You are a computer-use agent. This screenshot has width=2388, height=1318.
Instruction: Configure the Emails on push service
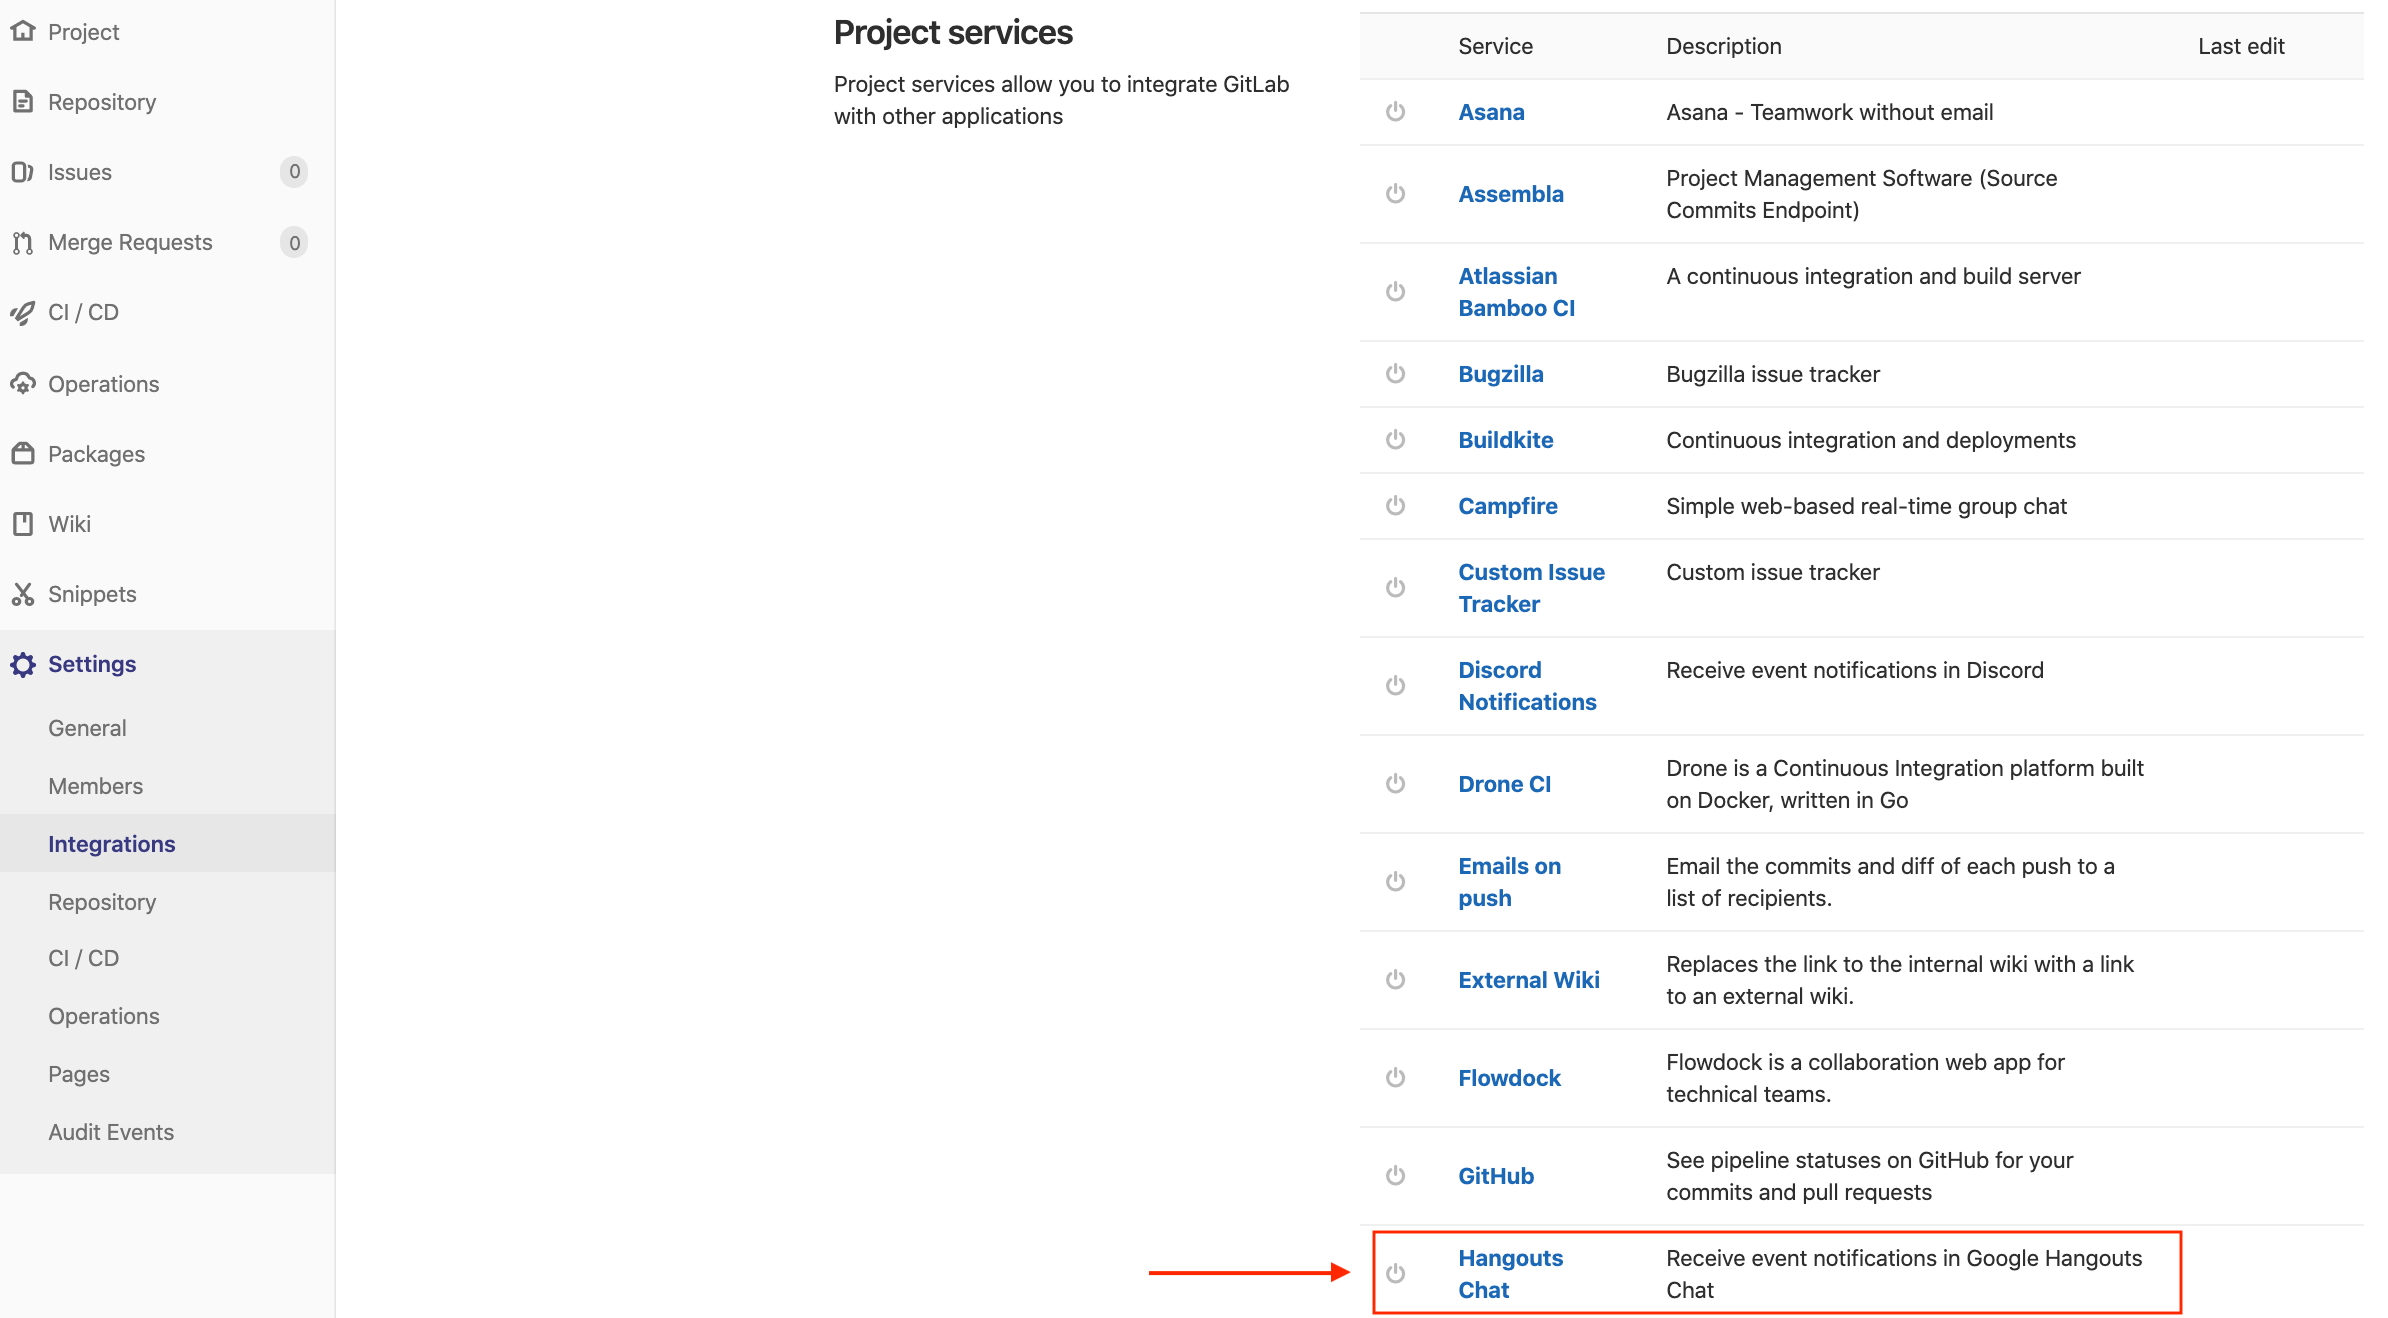[x=1509, y=881]
